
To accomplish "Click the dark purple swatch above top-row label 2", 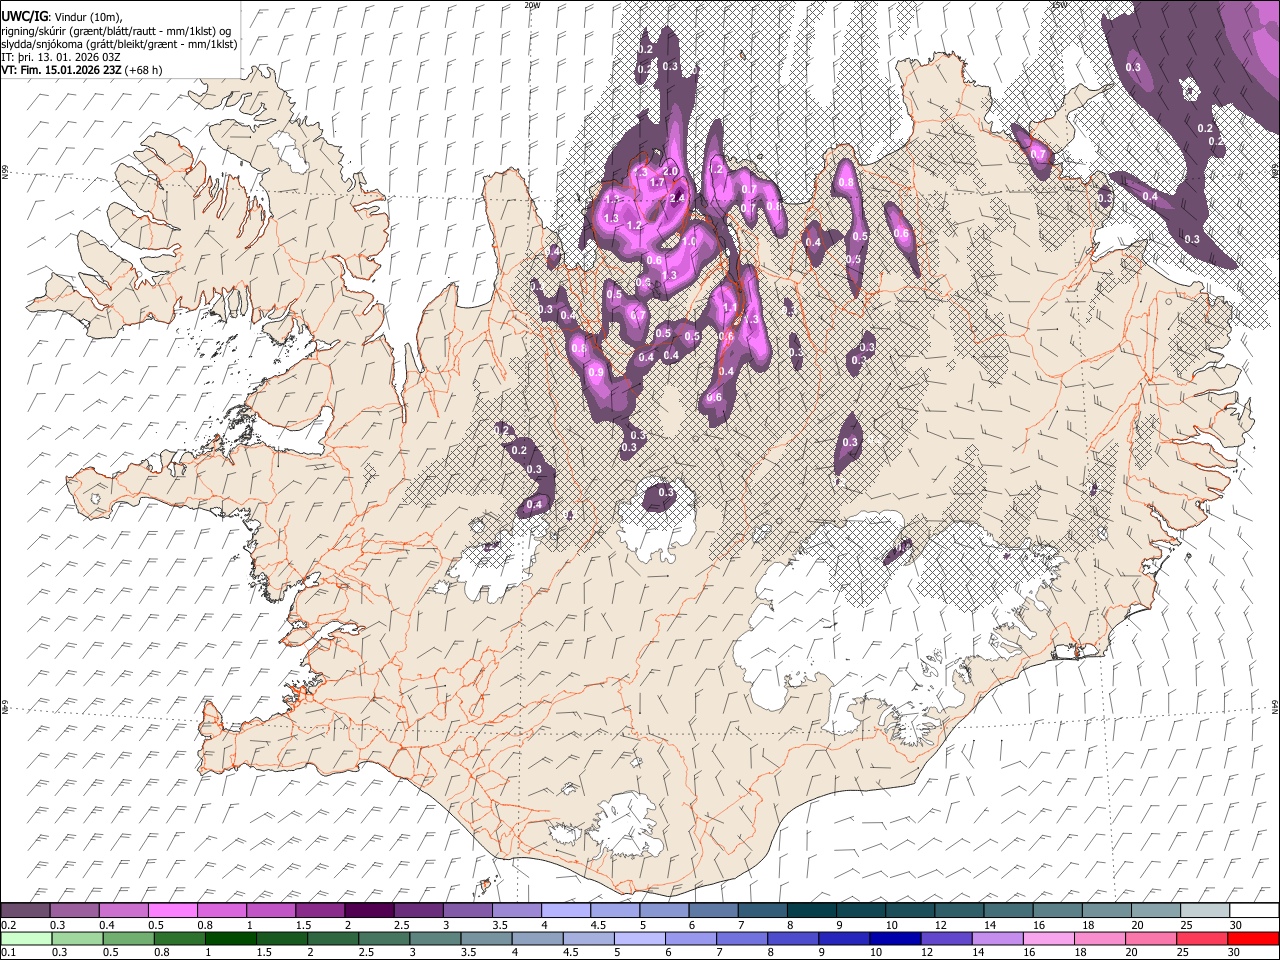I will (368, 910).
